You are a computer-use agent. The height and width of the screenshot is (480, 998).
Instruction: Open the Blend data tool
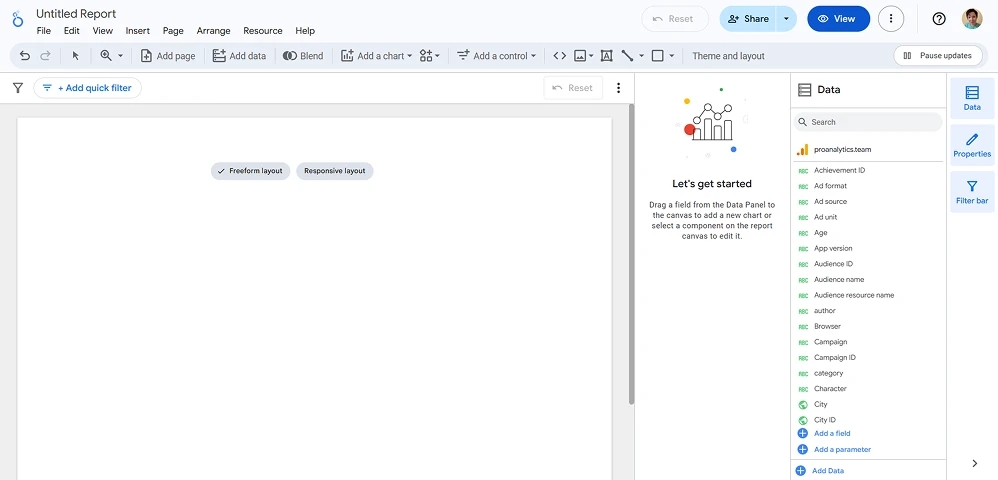[303, 56]
